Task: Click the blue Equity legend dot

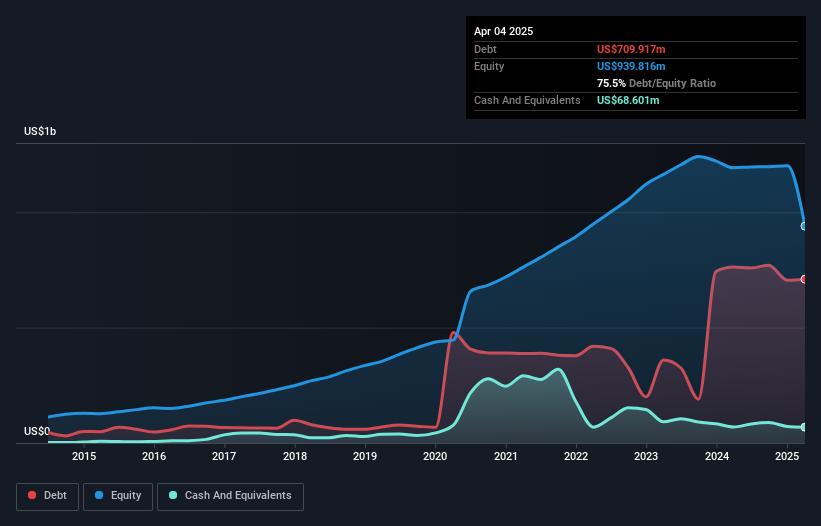Action: [99, 495]
